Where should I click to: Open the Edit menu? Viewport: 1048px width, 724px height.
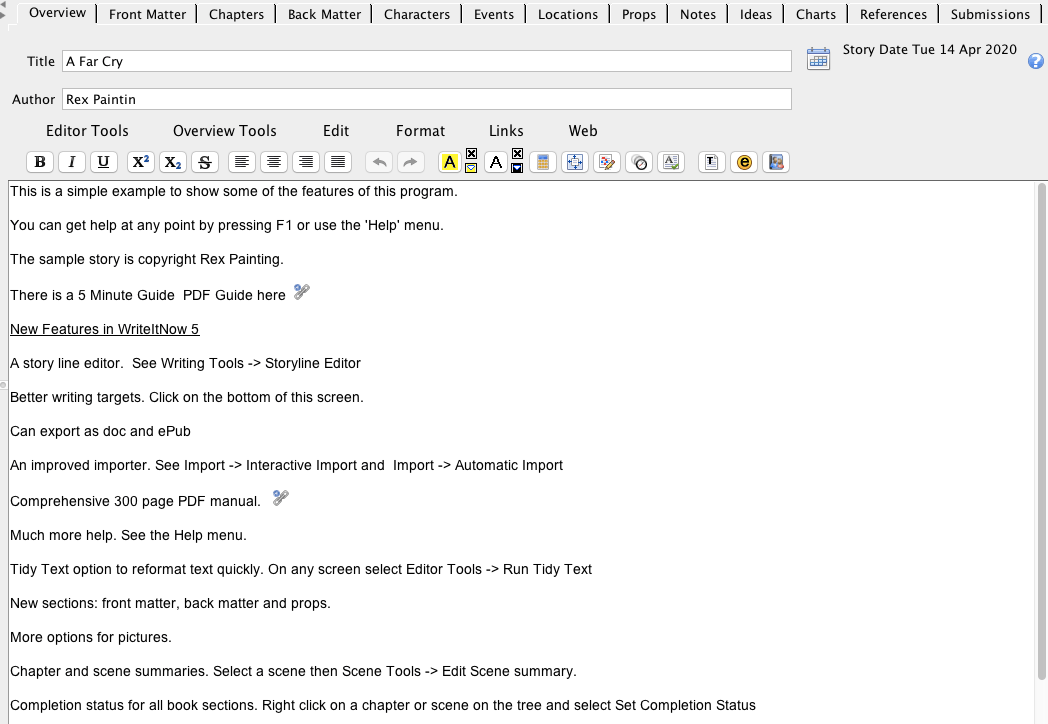[336, 130]
